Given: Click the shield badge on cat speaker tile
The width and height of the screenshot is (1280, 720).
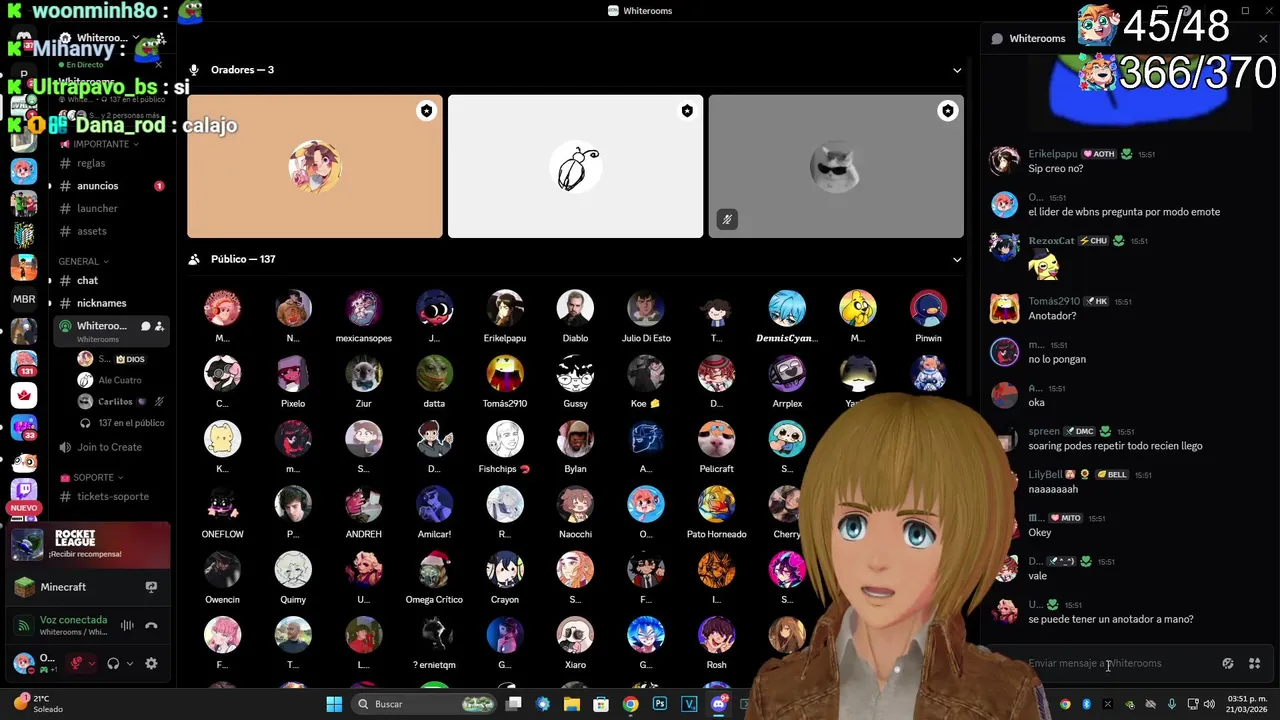Looking at the screenshot, I should click(x=947, y=111).
